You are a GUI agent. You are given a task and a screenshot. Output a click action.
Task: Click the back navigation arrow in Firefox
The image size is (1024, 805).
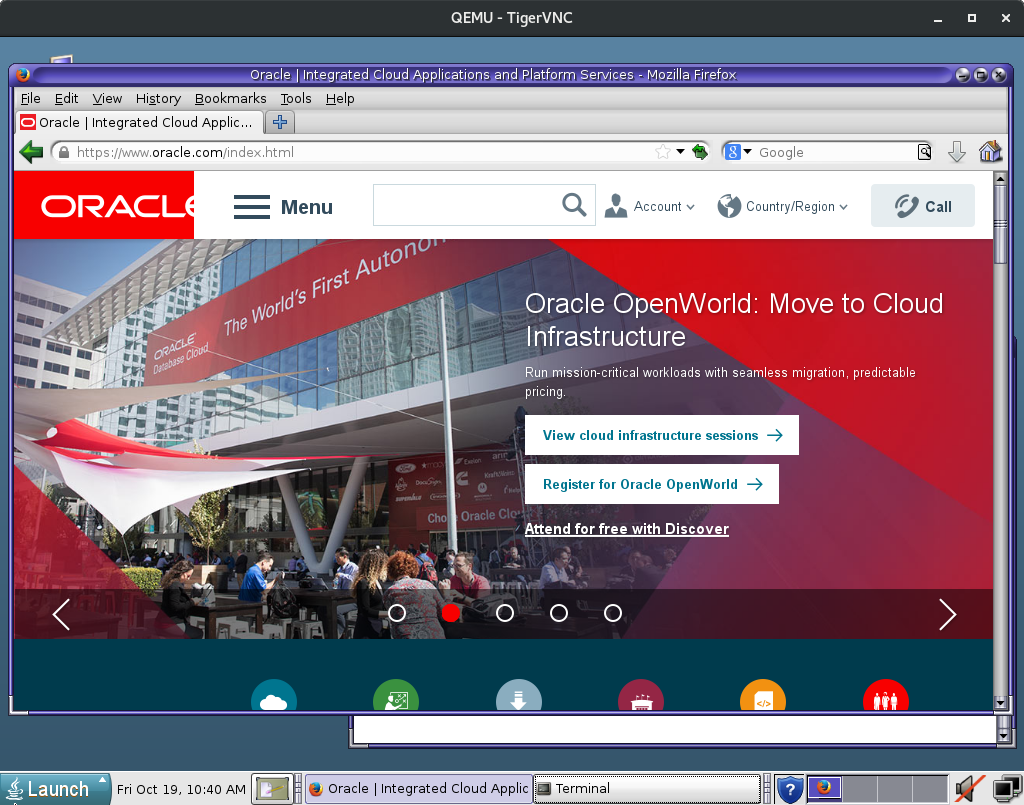[x=31, y=151]
